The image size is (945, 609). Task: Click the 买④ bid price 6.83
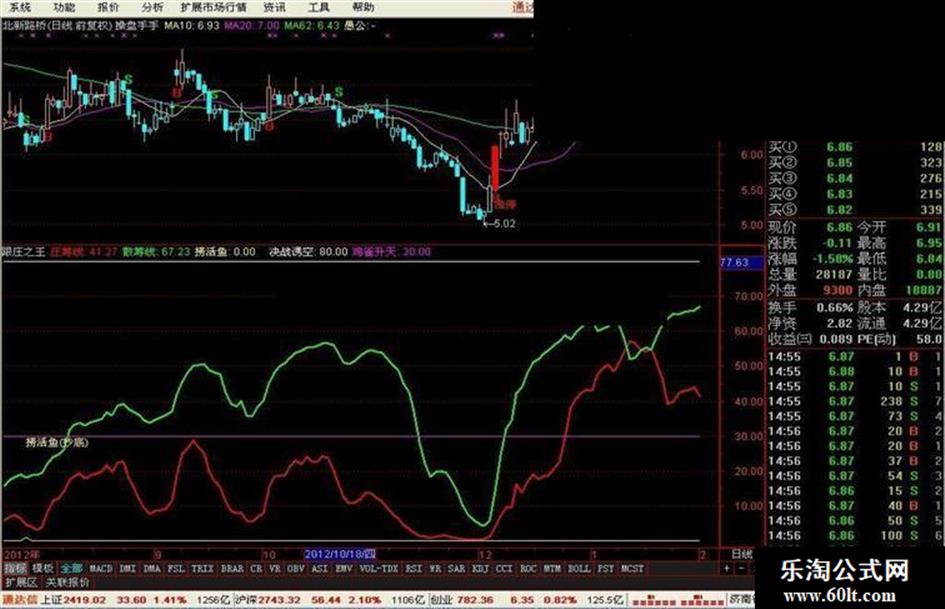(x=840, y=194)
